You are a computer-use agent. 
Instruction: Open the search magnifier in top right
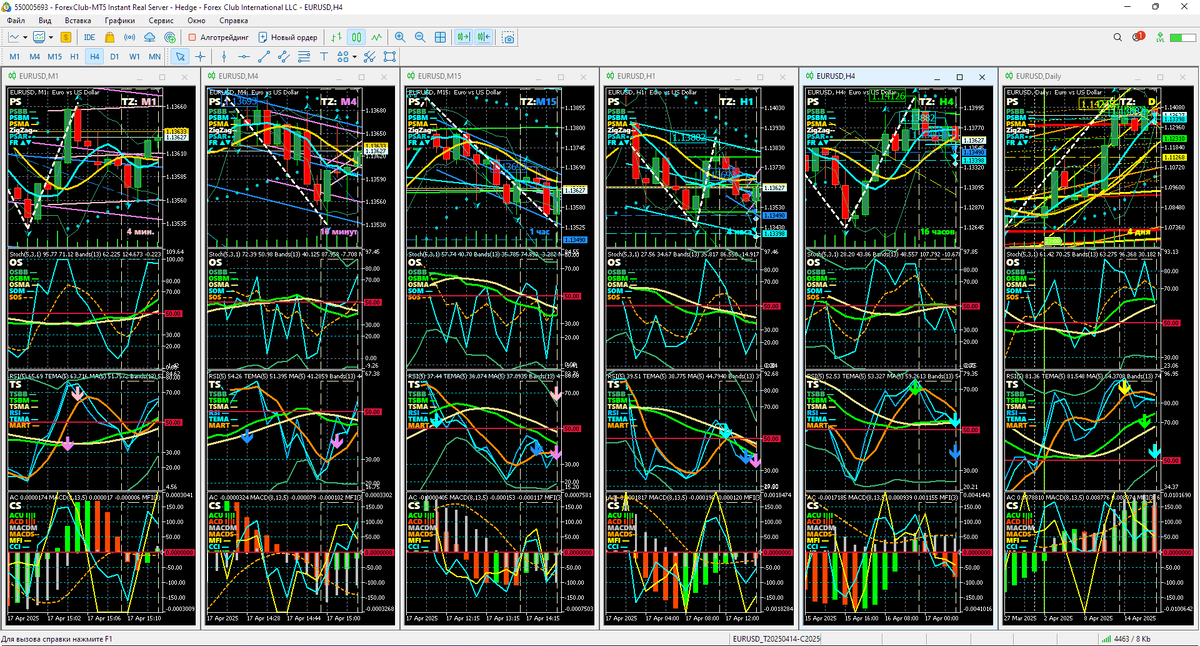(1118, 37)
